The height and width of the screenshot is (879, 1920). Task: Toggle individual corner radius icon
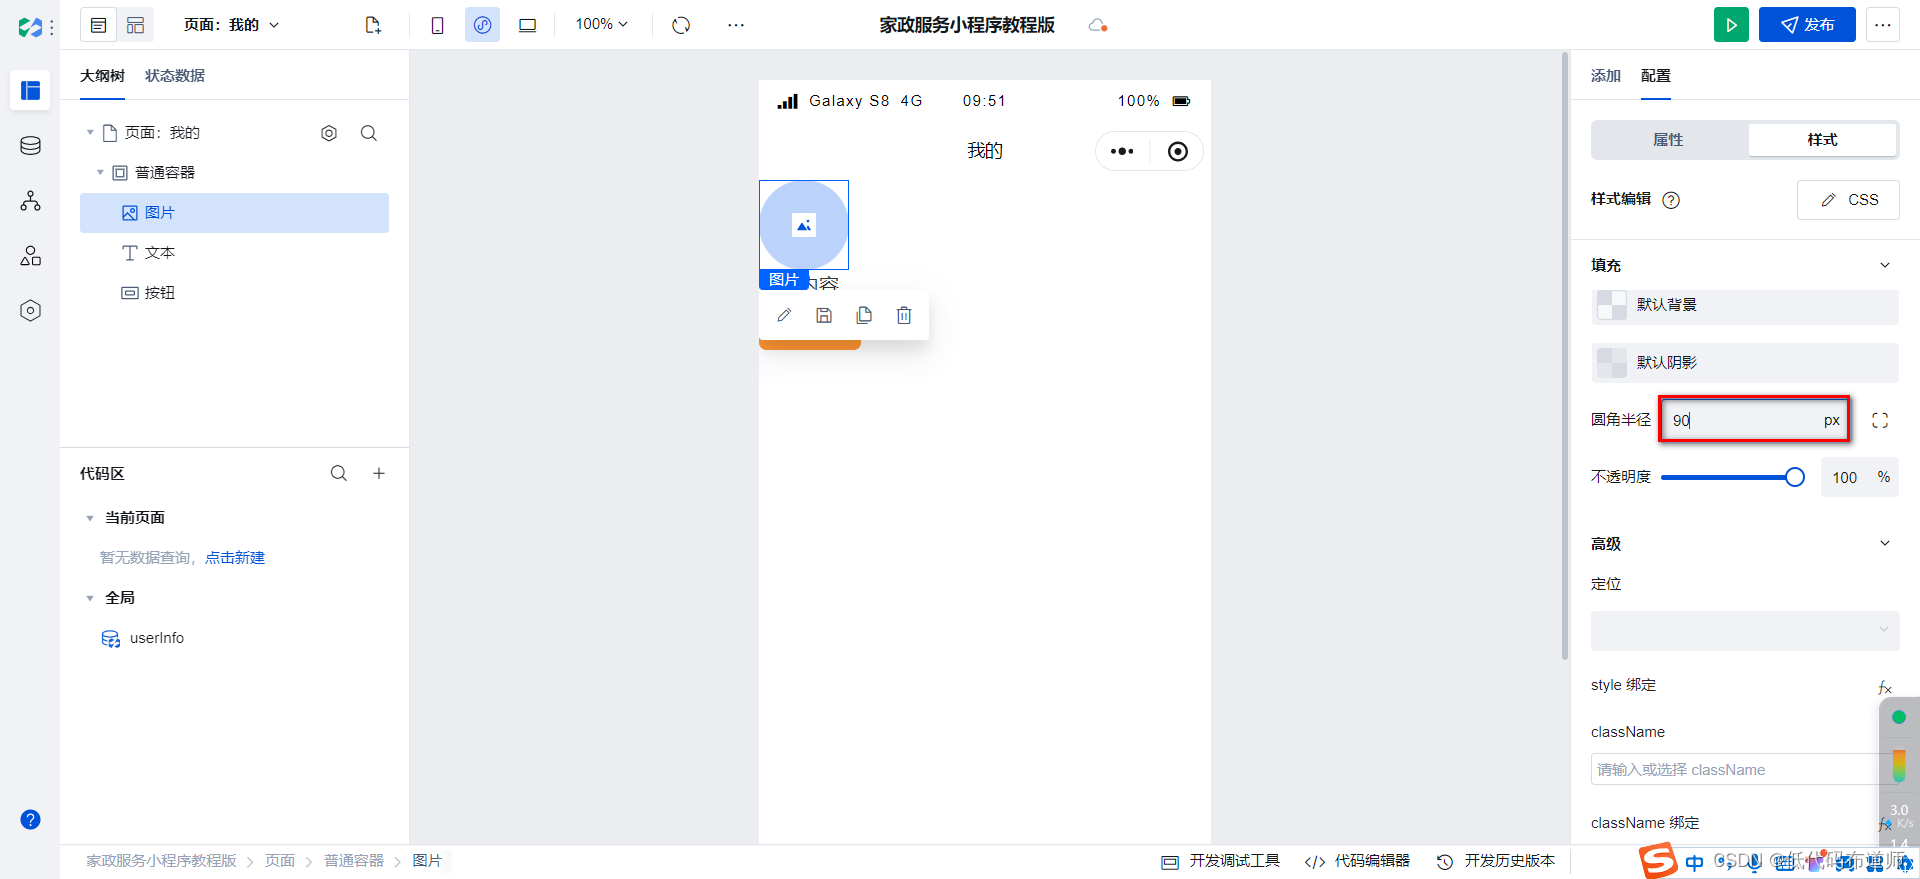[x=1880, y=421]
